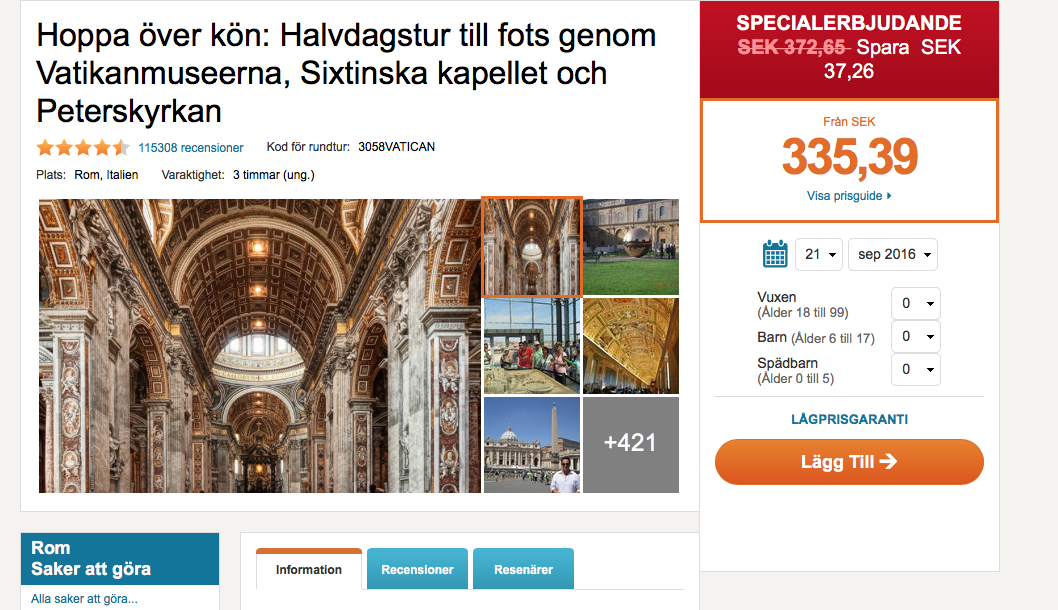Click the Lägg Till button
Screen dimensions: 1058x610
click(x=849, y=462)
